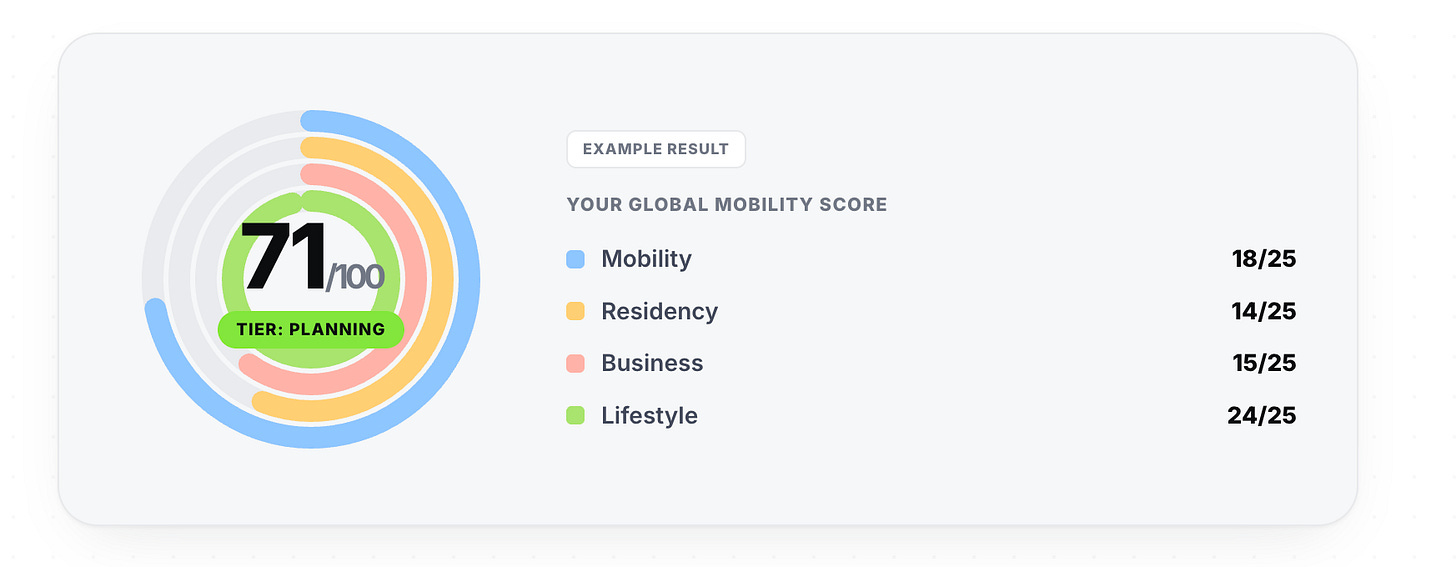The height and width of the screenshot is (567, 1456).
Task: Click the yellow Residency color dot
Action: coord(576,311)
